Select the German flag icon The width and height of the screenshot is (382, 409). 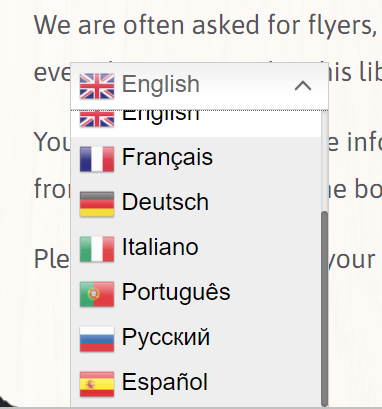pos(97,204)
